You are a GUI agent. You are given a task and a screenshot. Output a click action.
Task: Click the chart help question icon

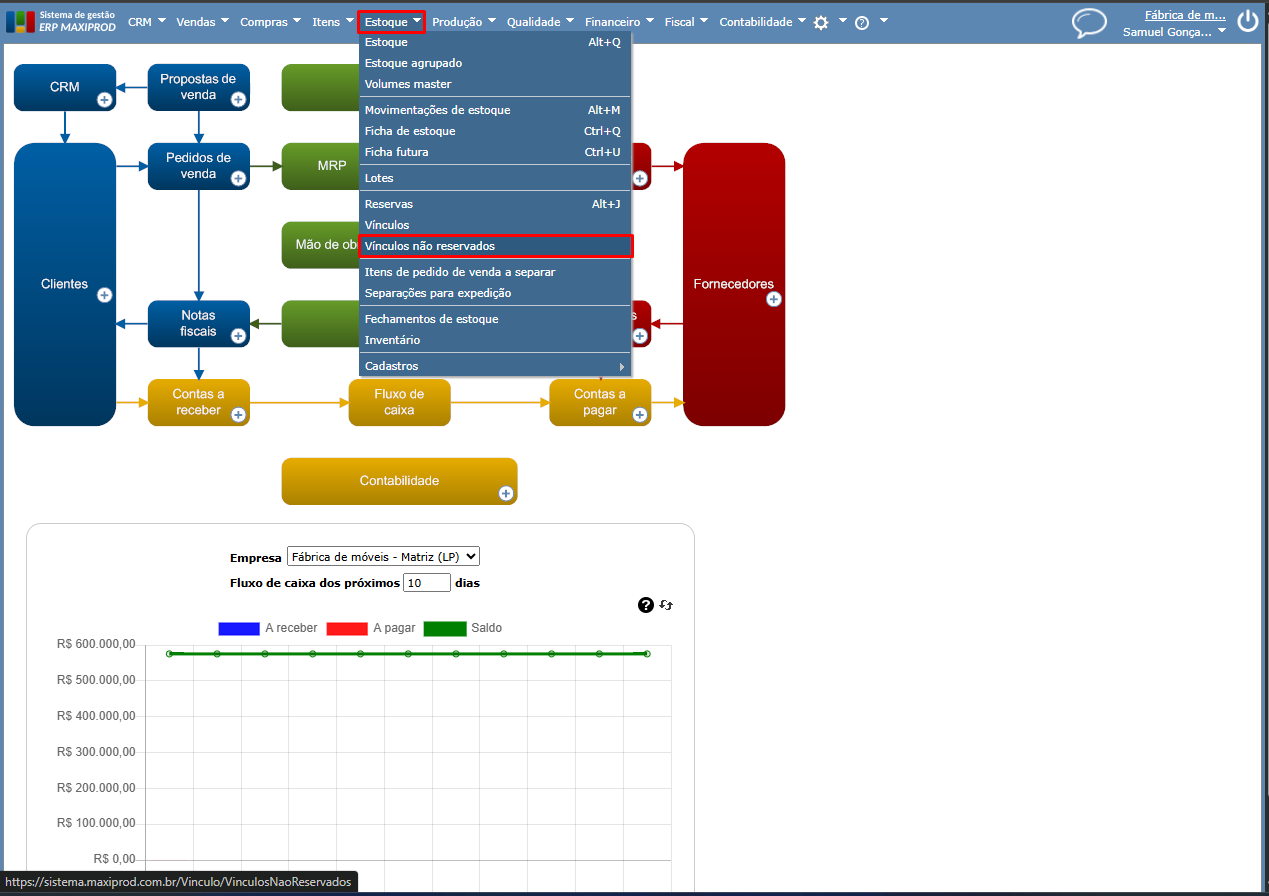tap(645, 604)
